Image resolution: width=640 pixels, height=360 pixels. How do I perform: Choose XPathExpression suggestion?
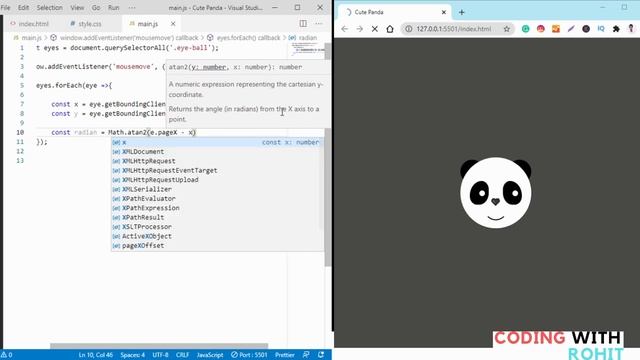[x=217, y=208]
